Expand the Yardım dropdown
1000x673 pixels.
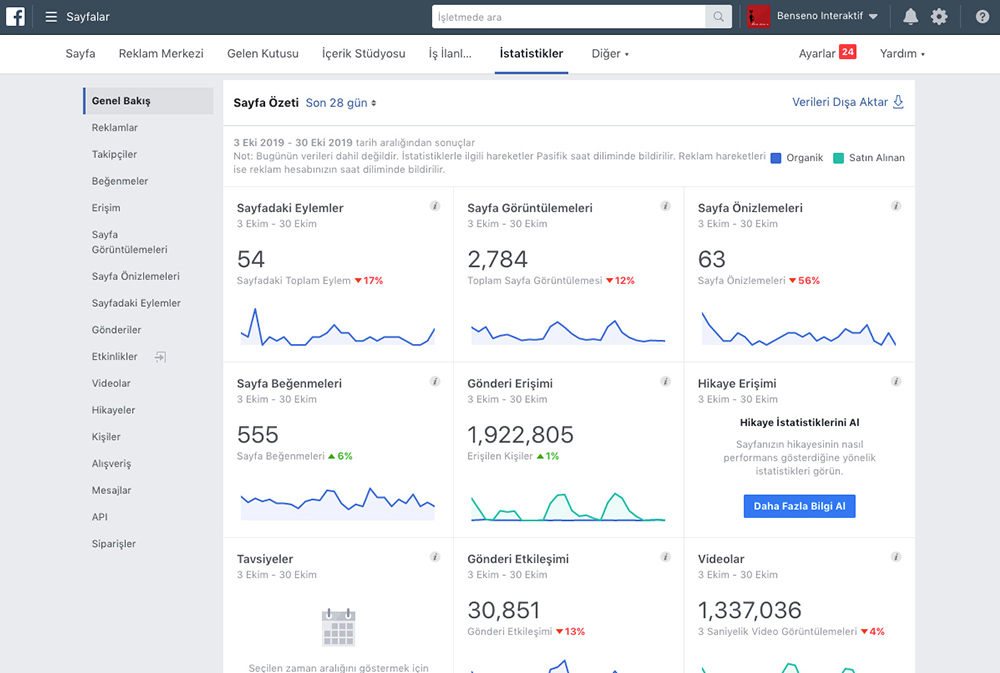[x=902, y=54]
